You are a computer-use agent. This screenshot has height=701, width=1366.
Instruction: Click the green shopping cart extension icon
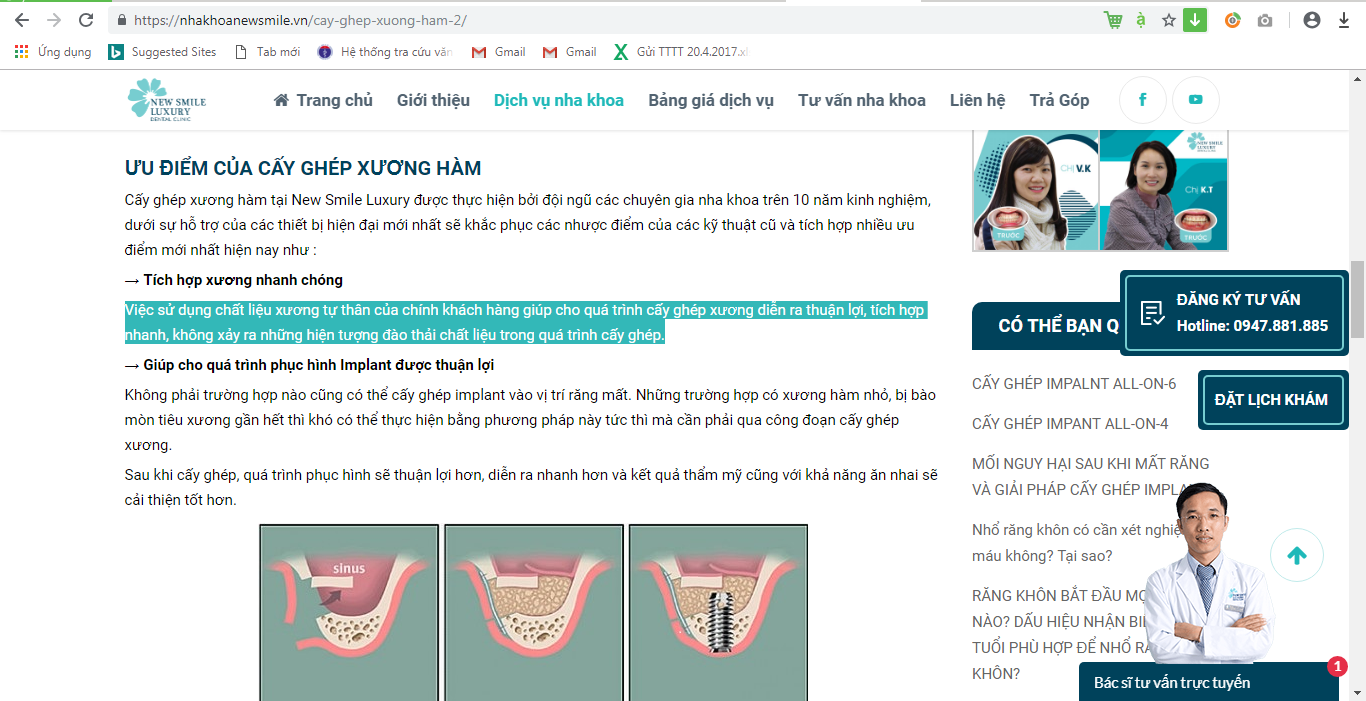(1113, 20)
